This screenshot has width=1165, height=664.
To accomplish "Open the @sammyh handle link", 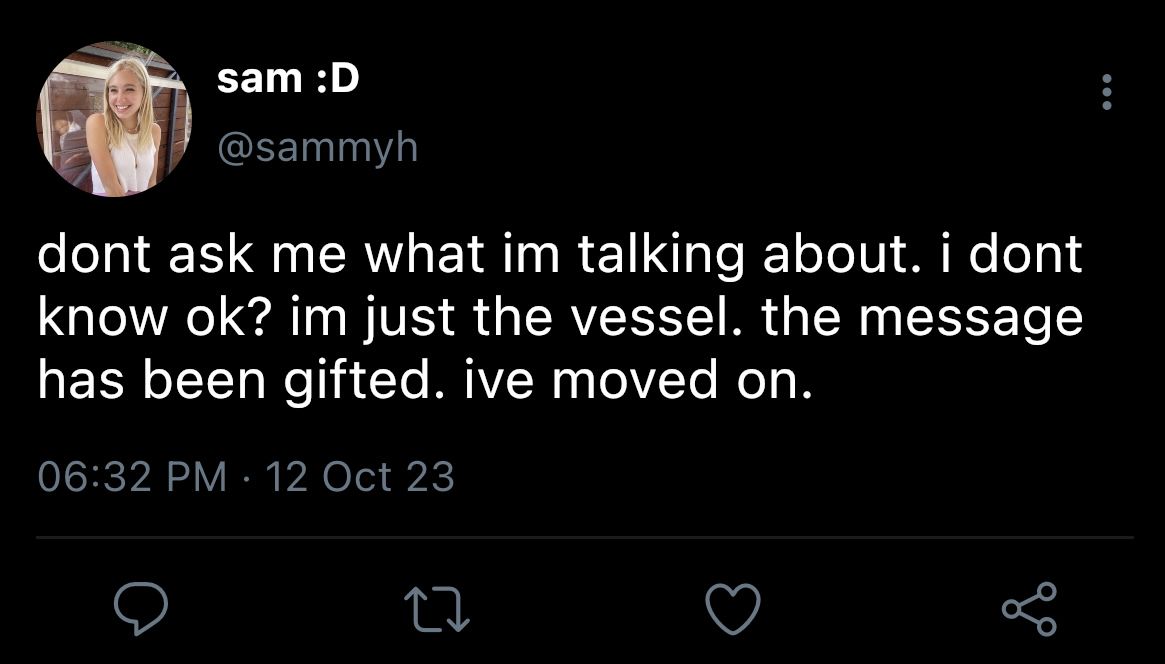I will 317,148.
